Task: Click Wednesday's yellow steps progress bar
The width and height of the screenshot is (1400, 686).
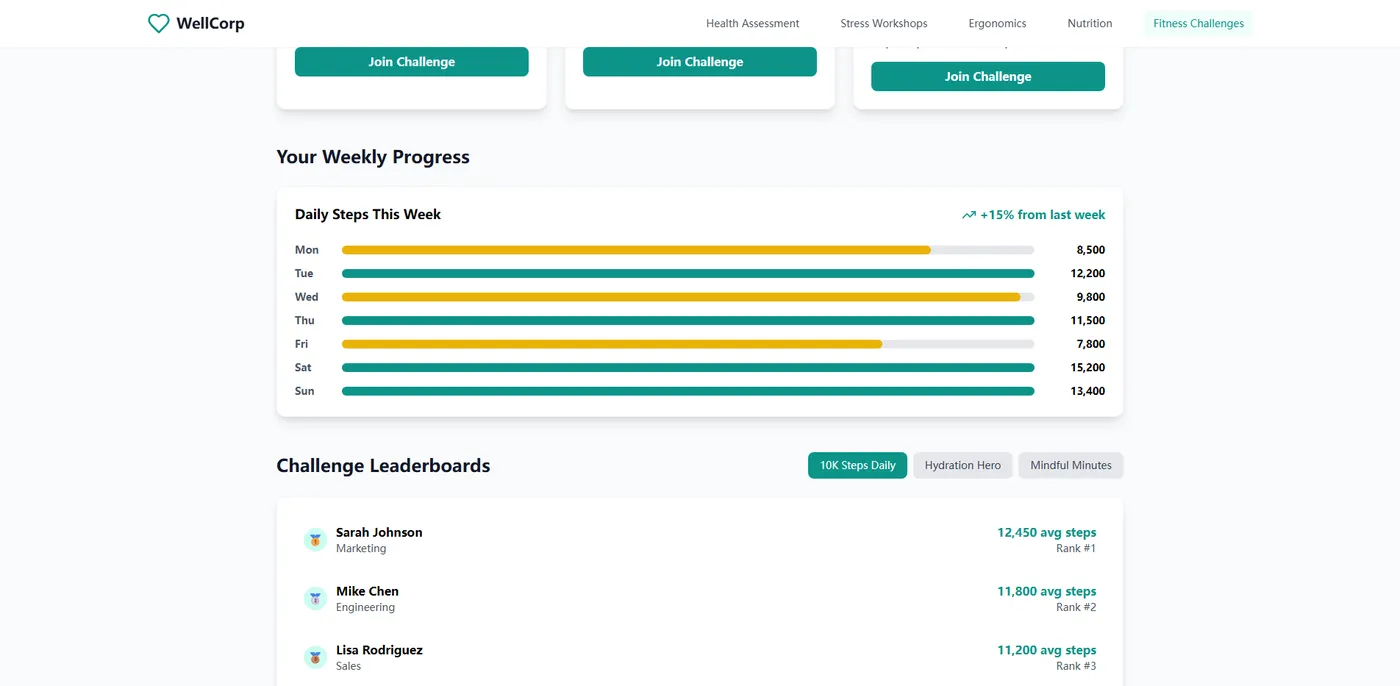Action: click(681, 297)
